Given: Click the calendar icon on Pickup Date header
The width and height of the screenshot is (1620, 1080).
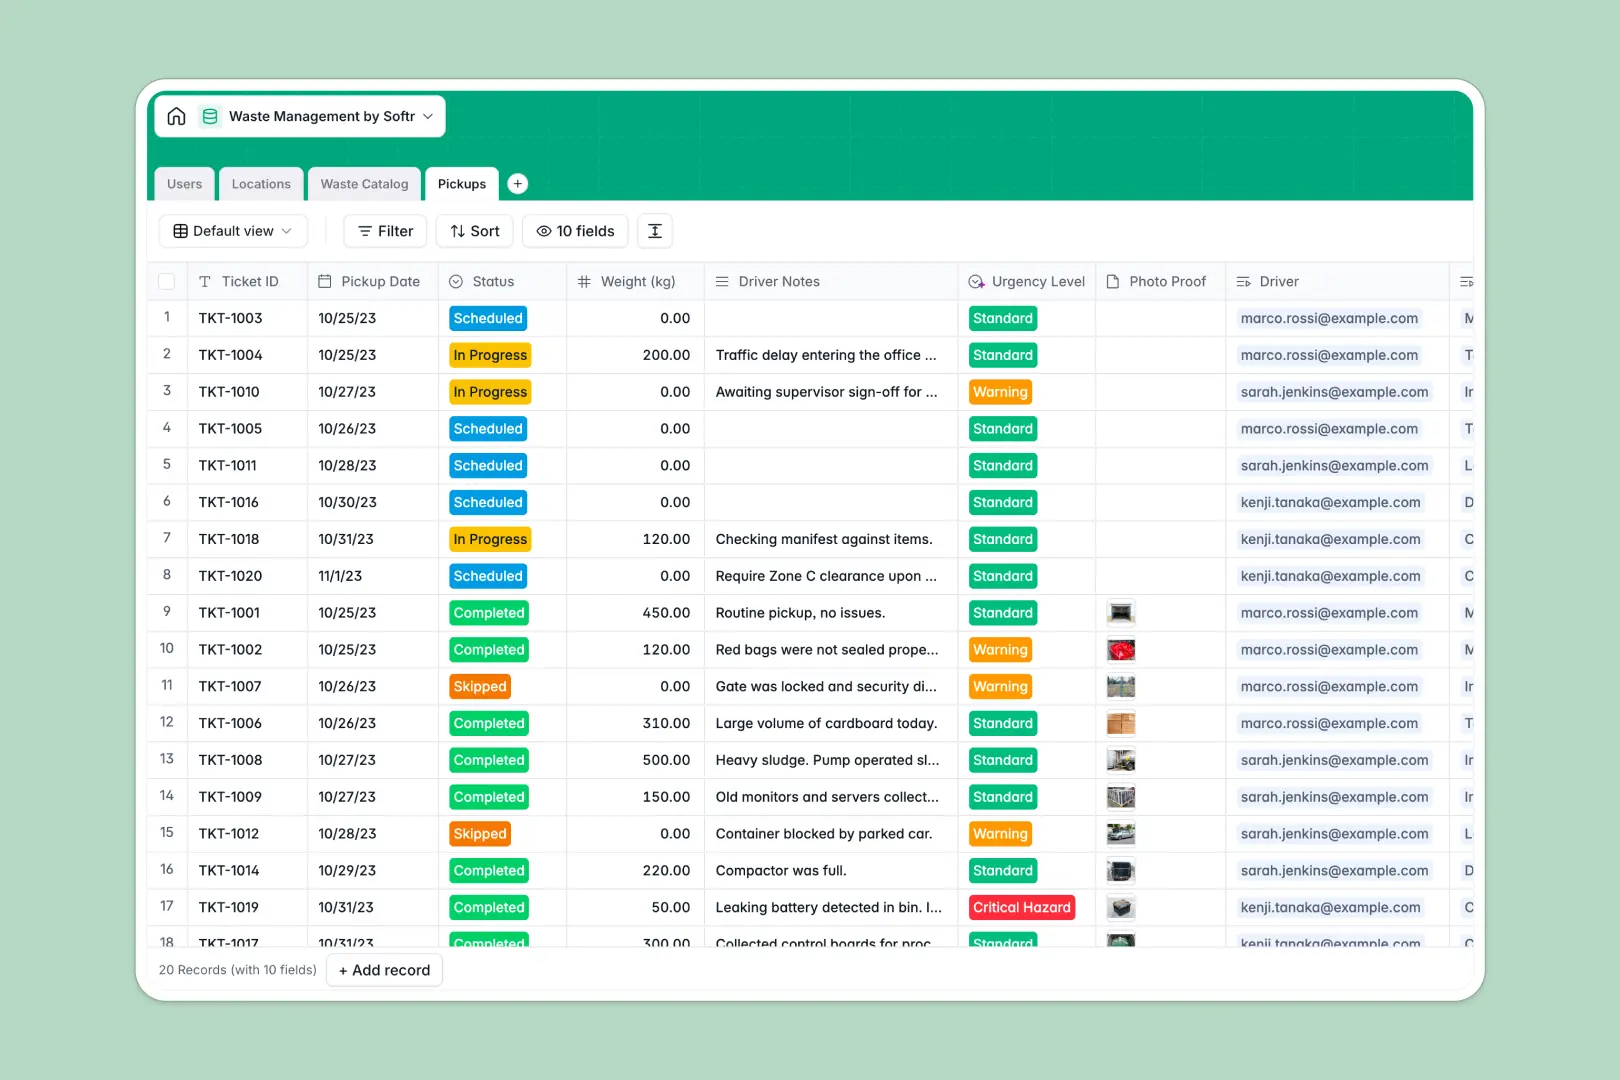Looking at the screenshot, I should 325,281.
